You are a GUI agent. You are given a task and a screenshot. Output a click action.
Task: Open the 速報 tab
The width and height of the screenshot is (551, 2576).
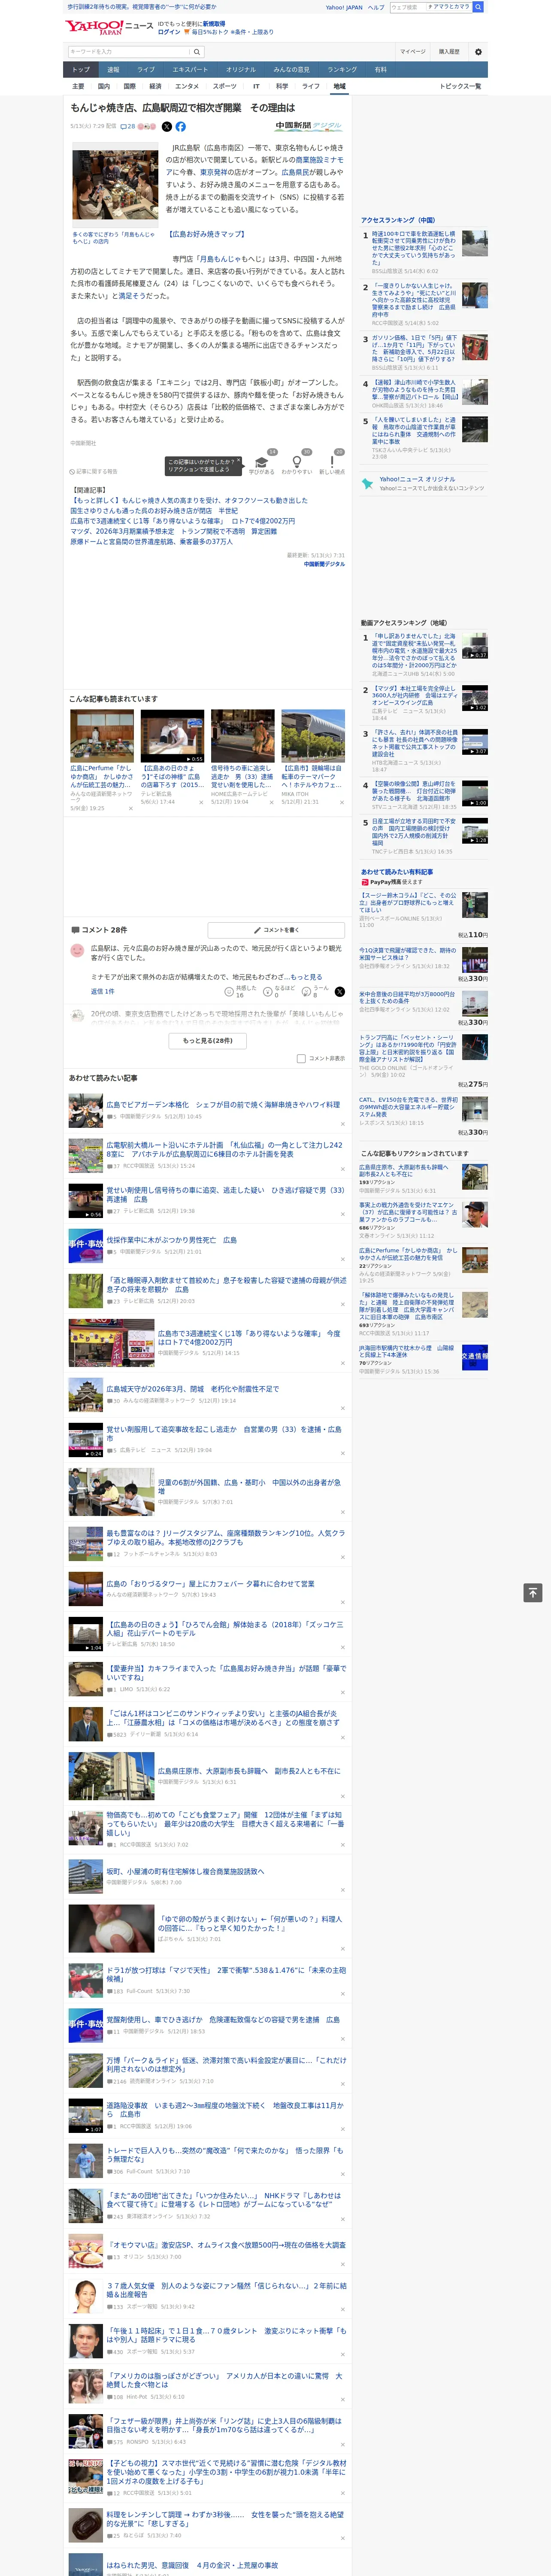(113, 69)
